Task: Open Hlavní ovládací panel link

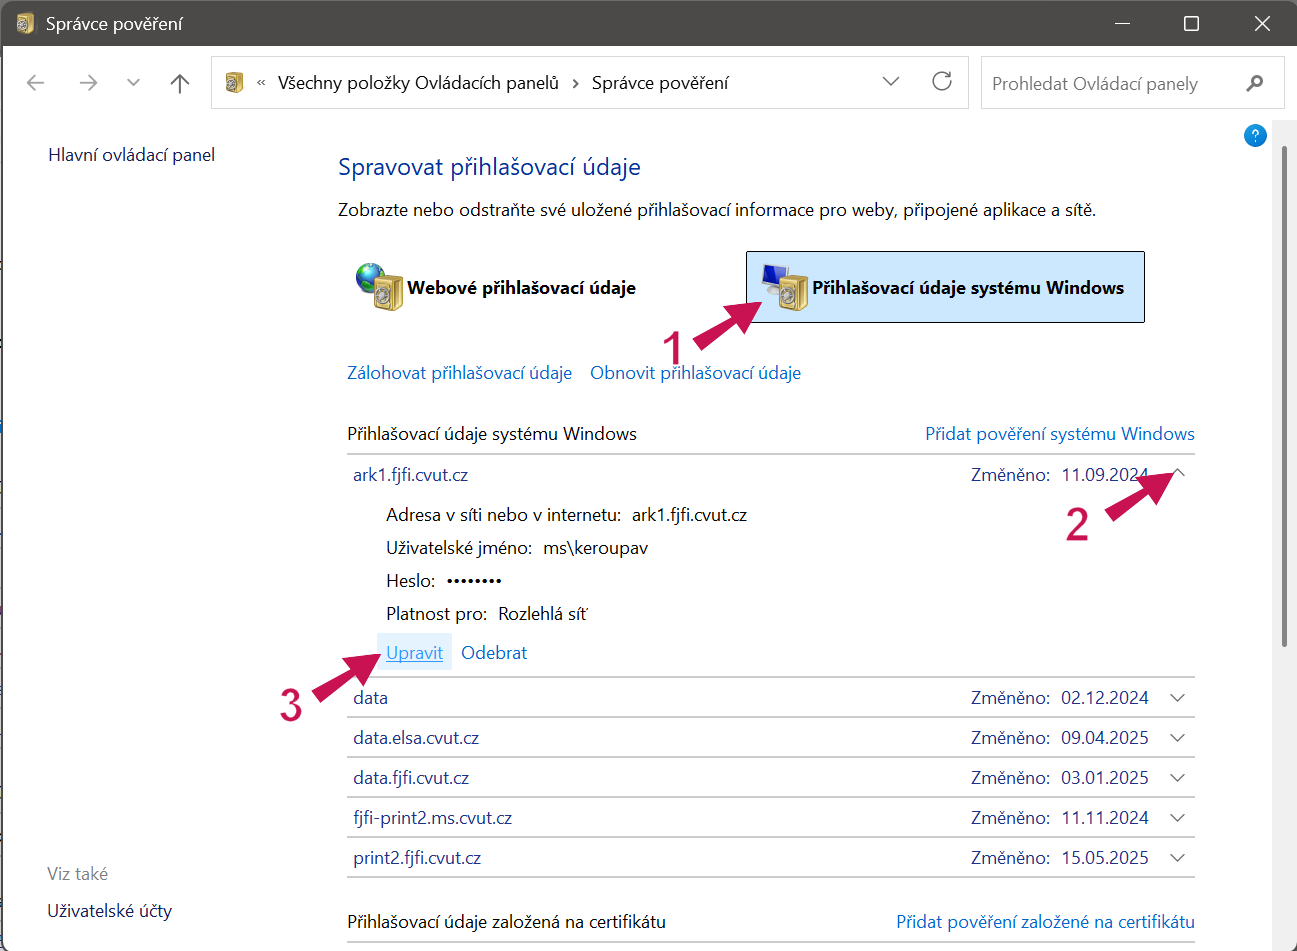Action: tap(131, 155)
